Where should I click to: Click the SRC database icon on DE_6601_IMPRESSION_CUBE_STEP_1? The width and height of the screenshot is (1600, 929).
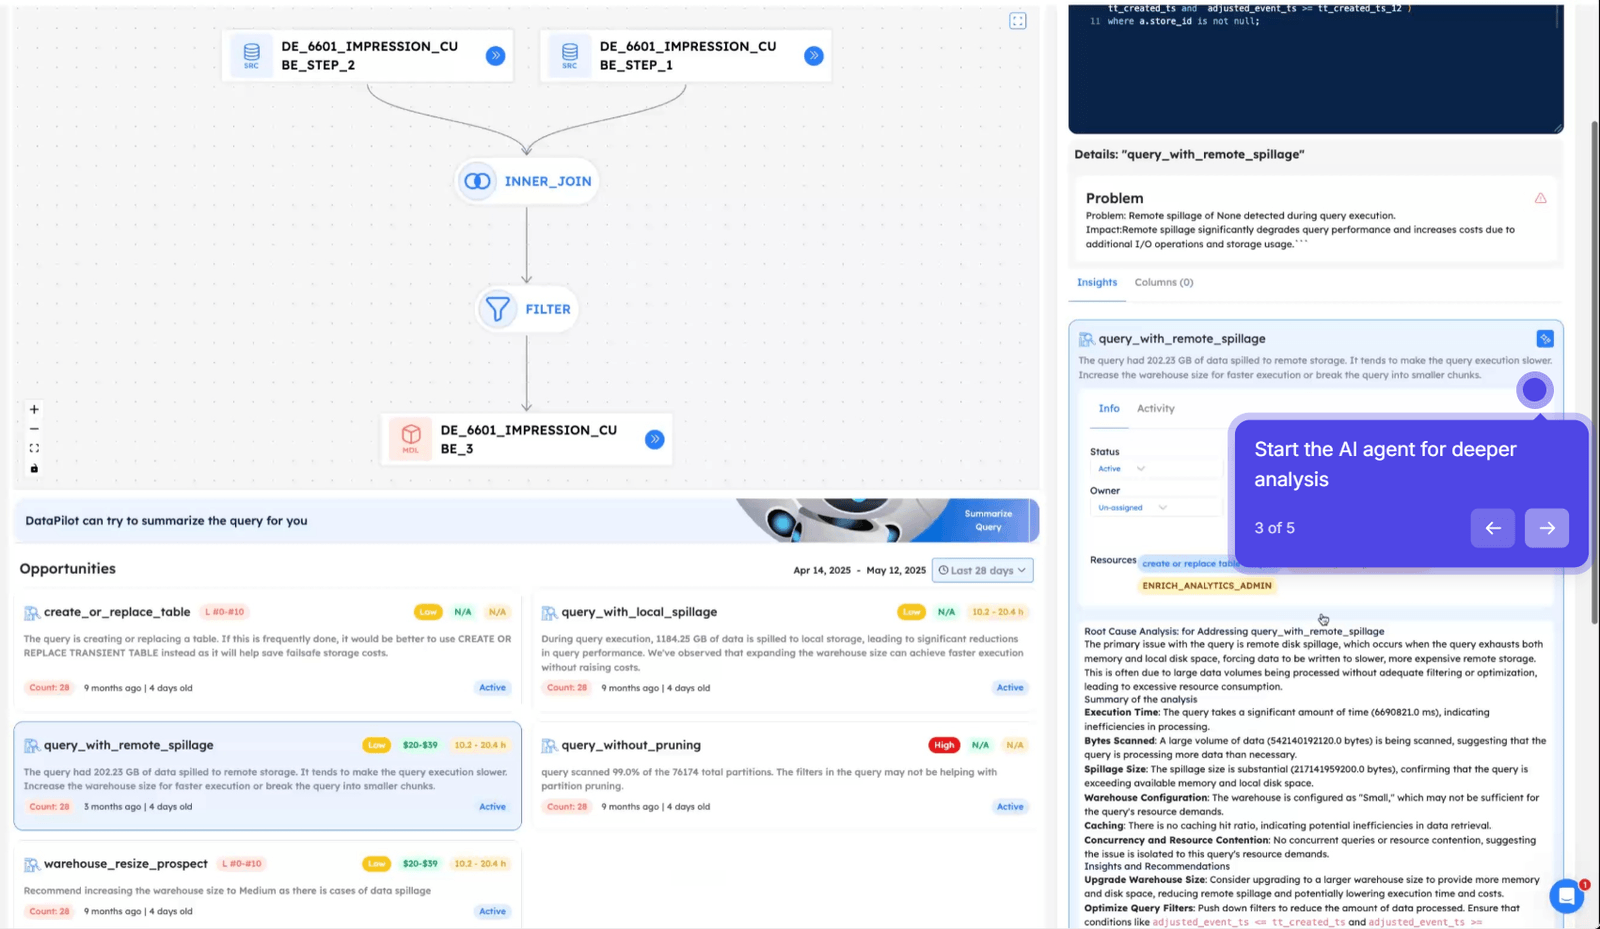(x=569, y=55)
